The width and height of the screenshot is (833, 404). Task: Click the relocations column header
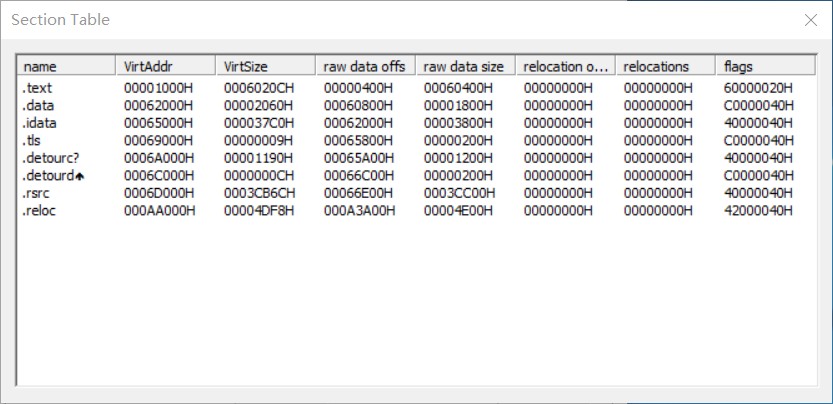665,66
